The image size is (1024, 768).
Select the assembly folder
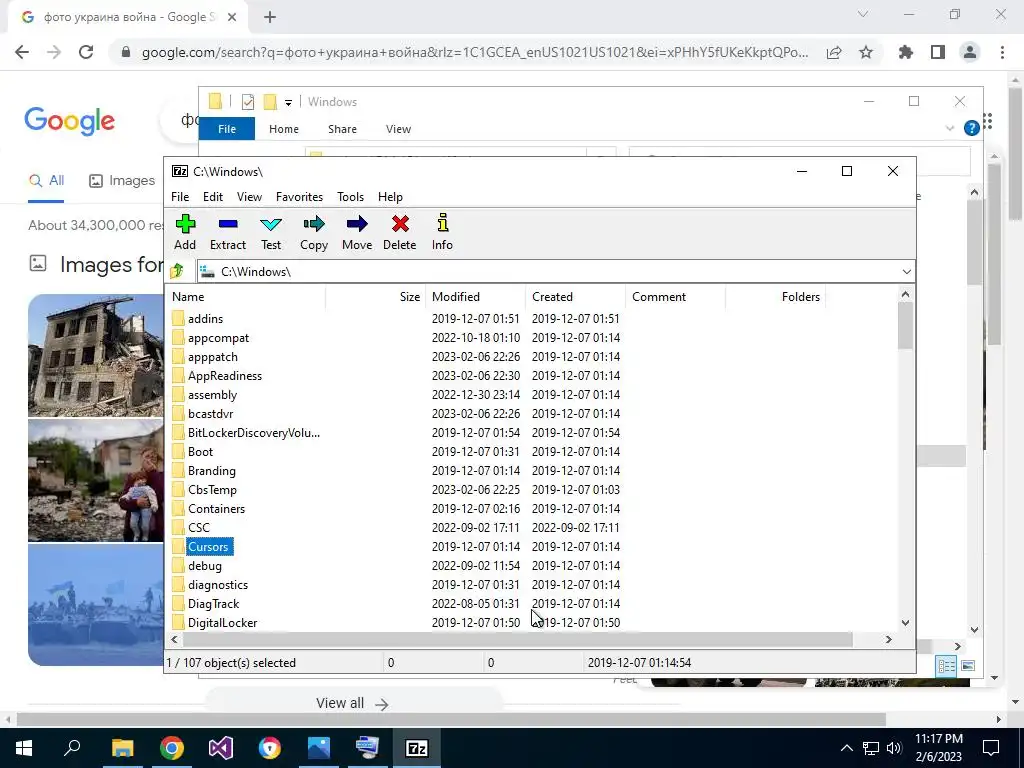coord(212,394)
